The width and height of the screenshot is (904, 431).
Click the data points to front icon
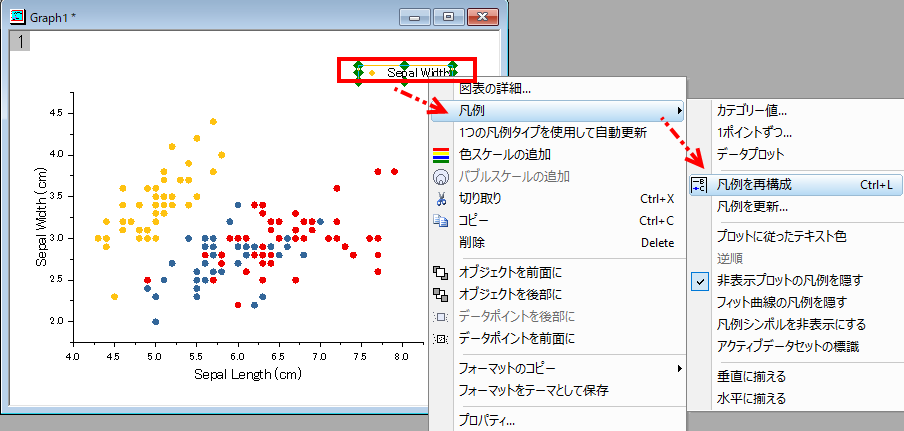click(x=441, y=338)
